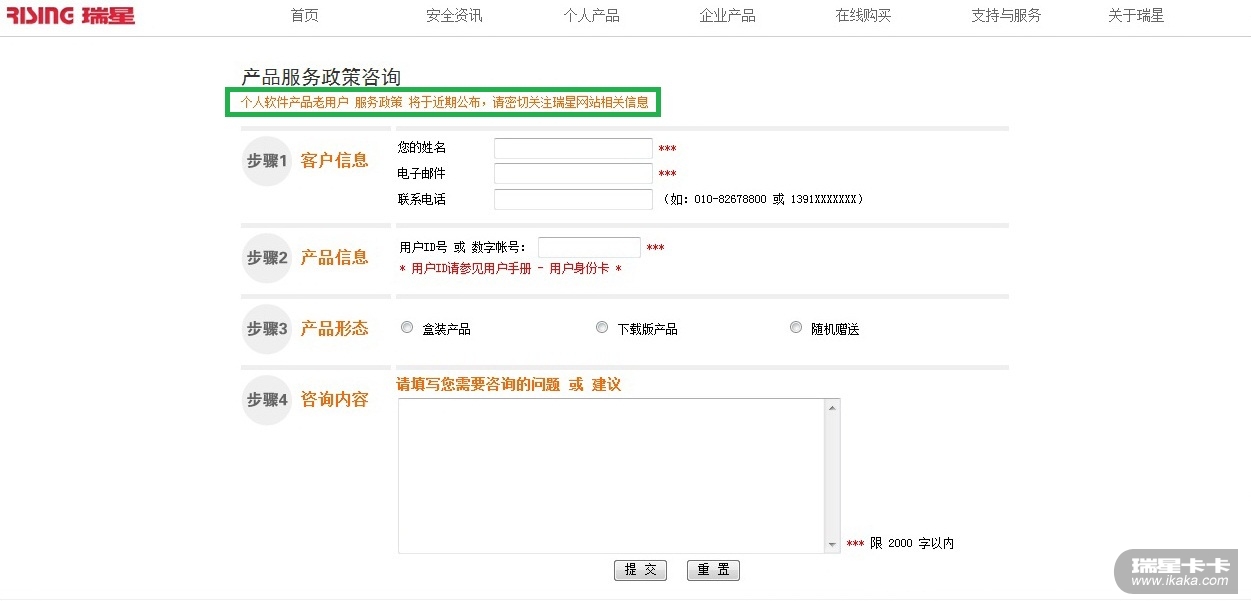Screen dimensions: 1251x601
Task: Click the 步骤4 咨询内容 label
Action: point(306,399)
